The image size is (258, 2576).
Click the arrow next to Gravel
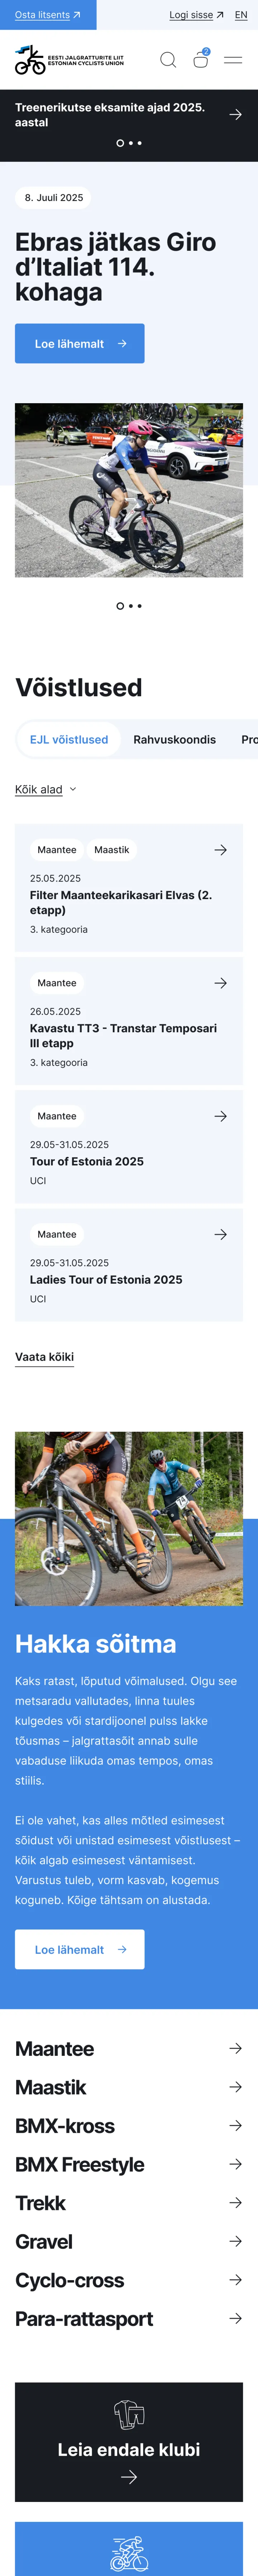236,2241
